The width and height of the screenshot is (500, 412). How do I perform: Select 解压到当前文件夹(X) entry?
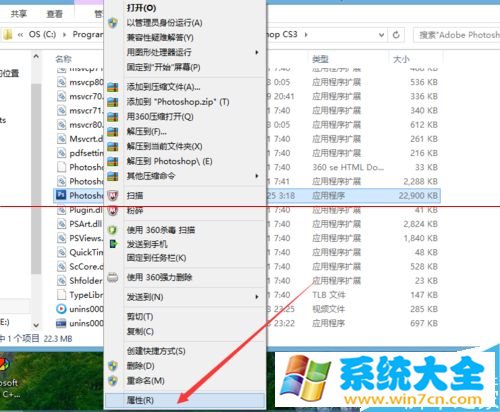[164, 146]
